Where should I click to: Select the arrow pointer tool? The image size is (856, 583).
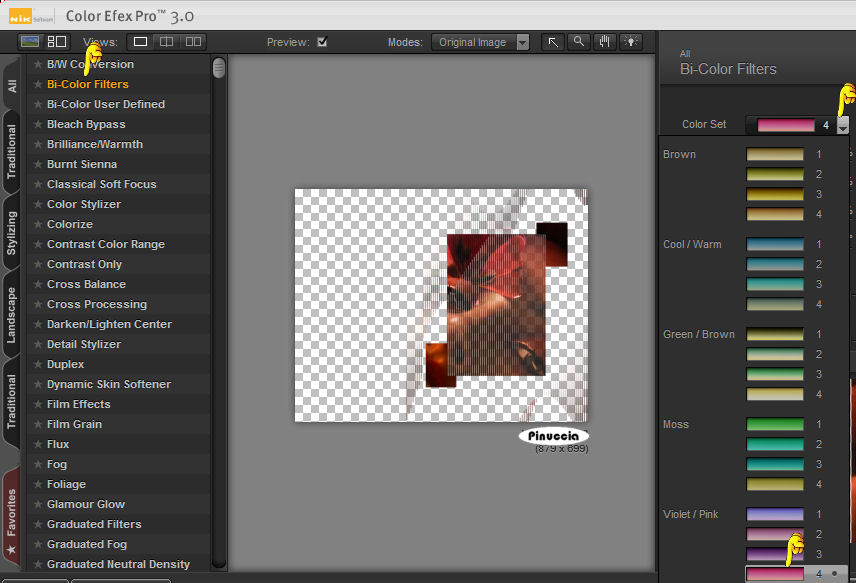[x=553, y=42]
